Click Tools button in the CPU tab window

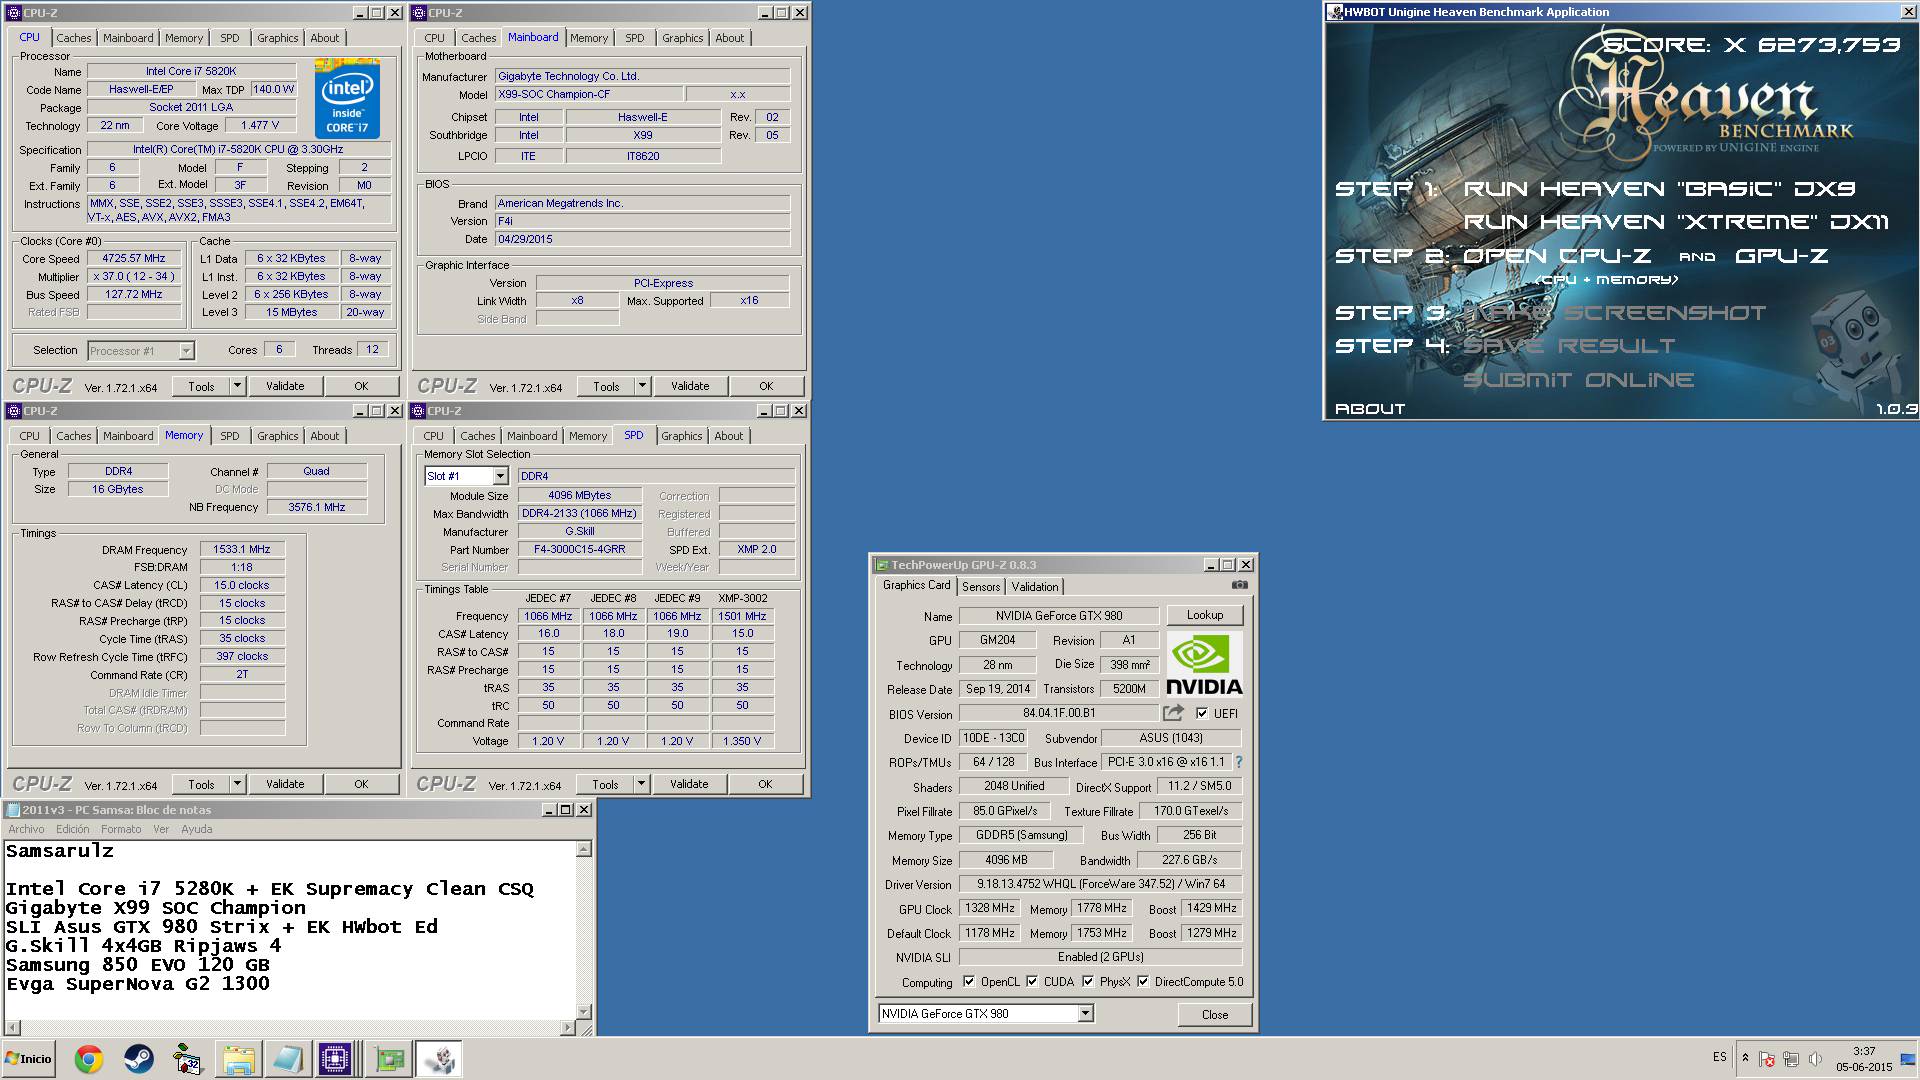click(x=201, y=386)
